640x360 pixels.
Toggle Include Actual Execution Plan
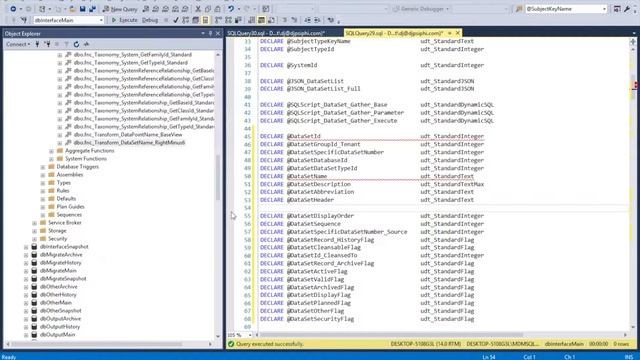click(x=218, y=20)
